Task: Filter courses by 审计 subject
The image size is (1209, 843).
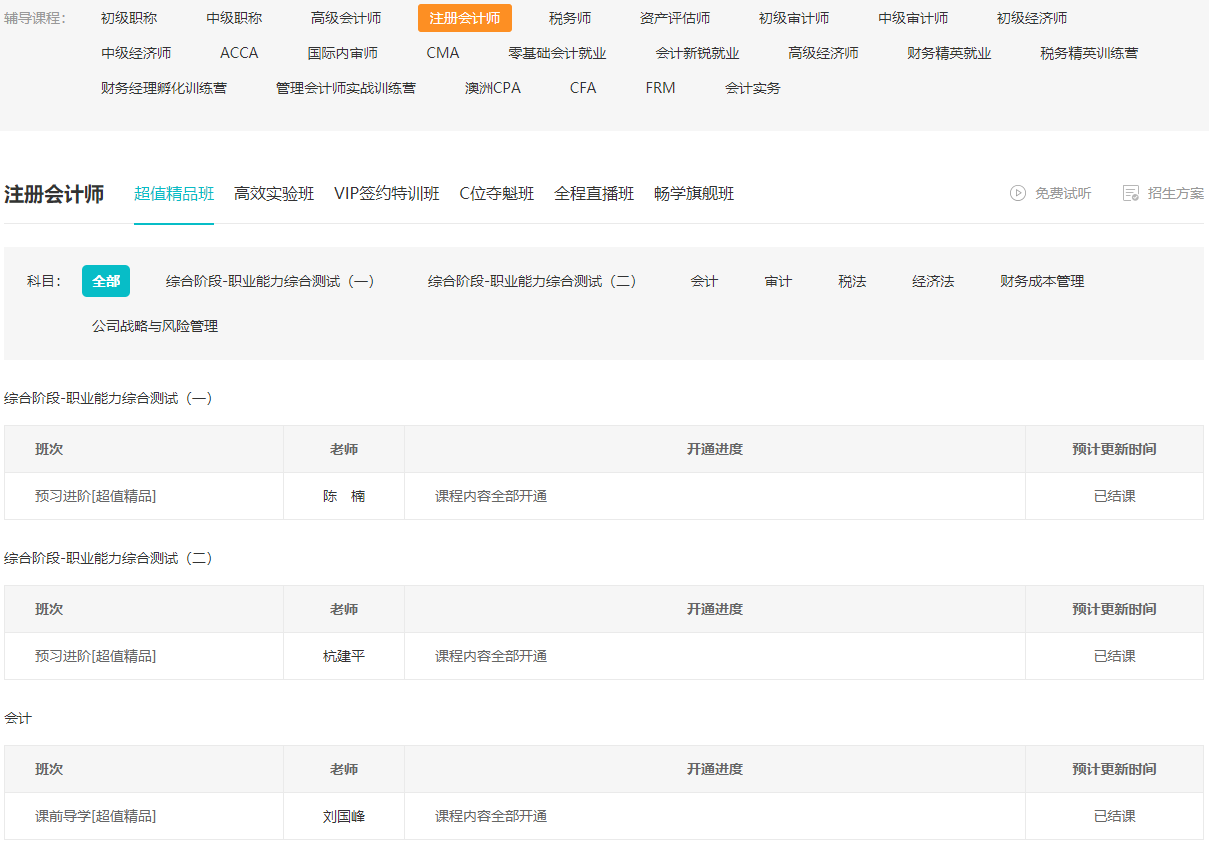Action: (778, 281)
